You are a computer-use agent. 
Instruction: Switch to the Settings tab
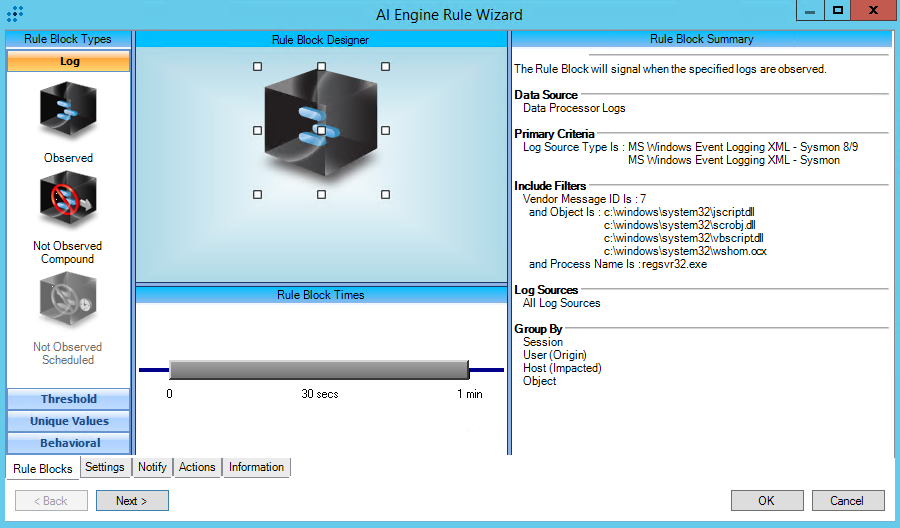[105, 467]
